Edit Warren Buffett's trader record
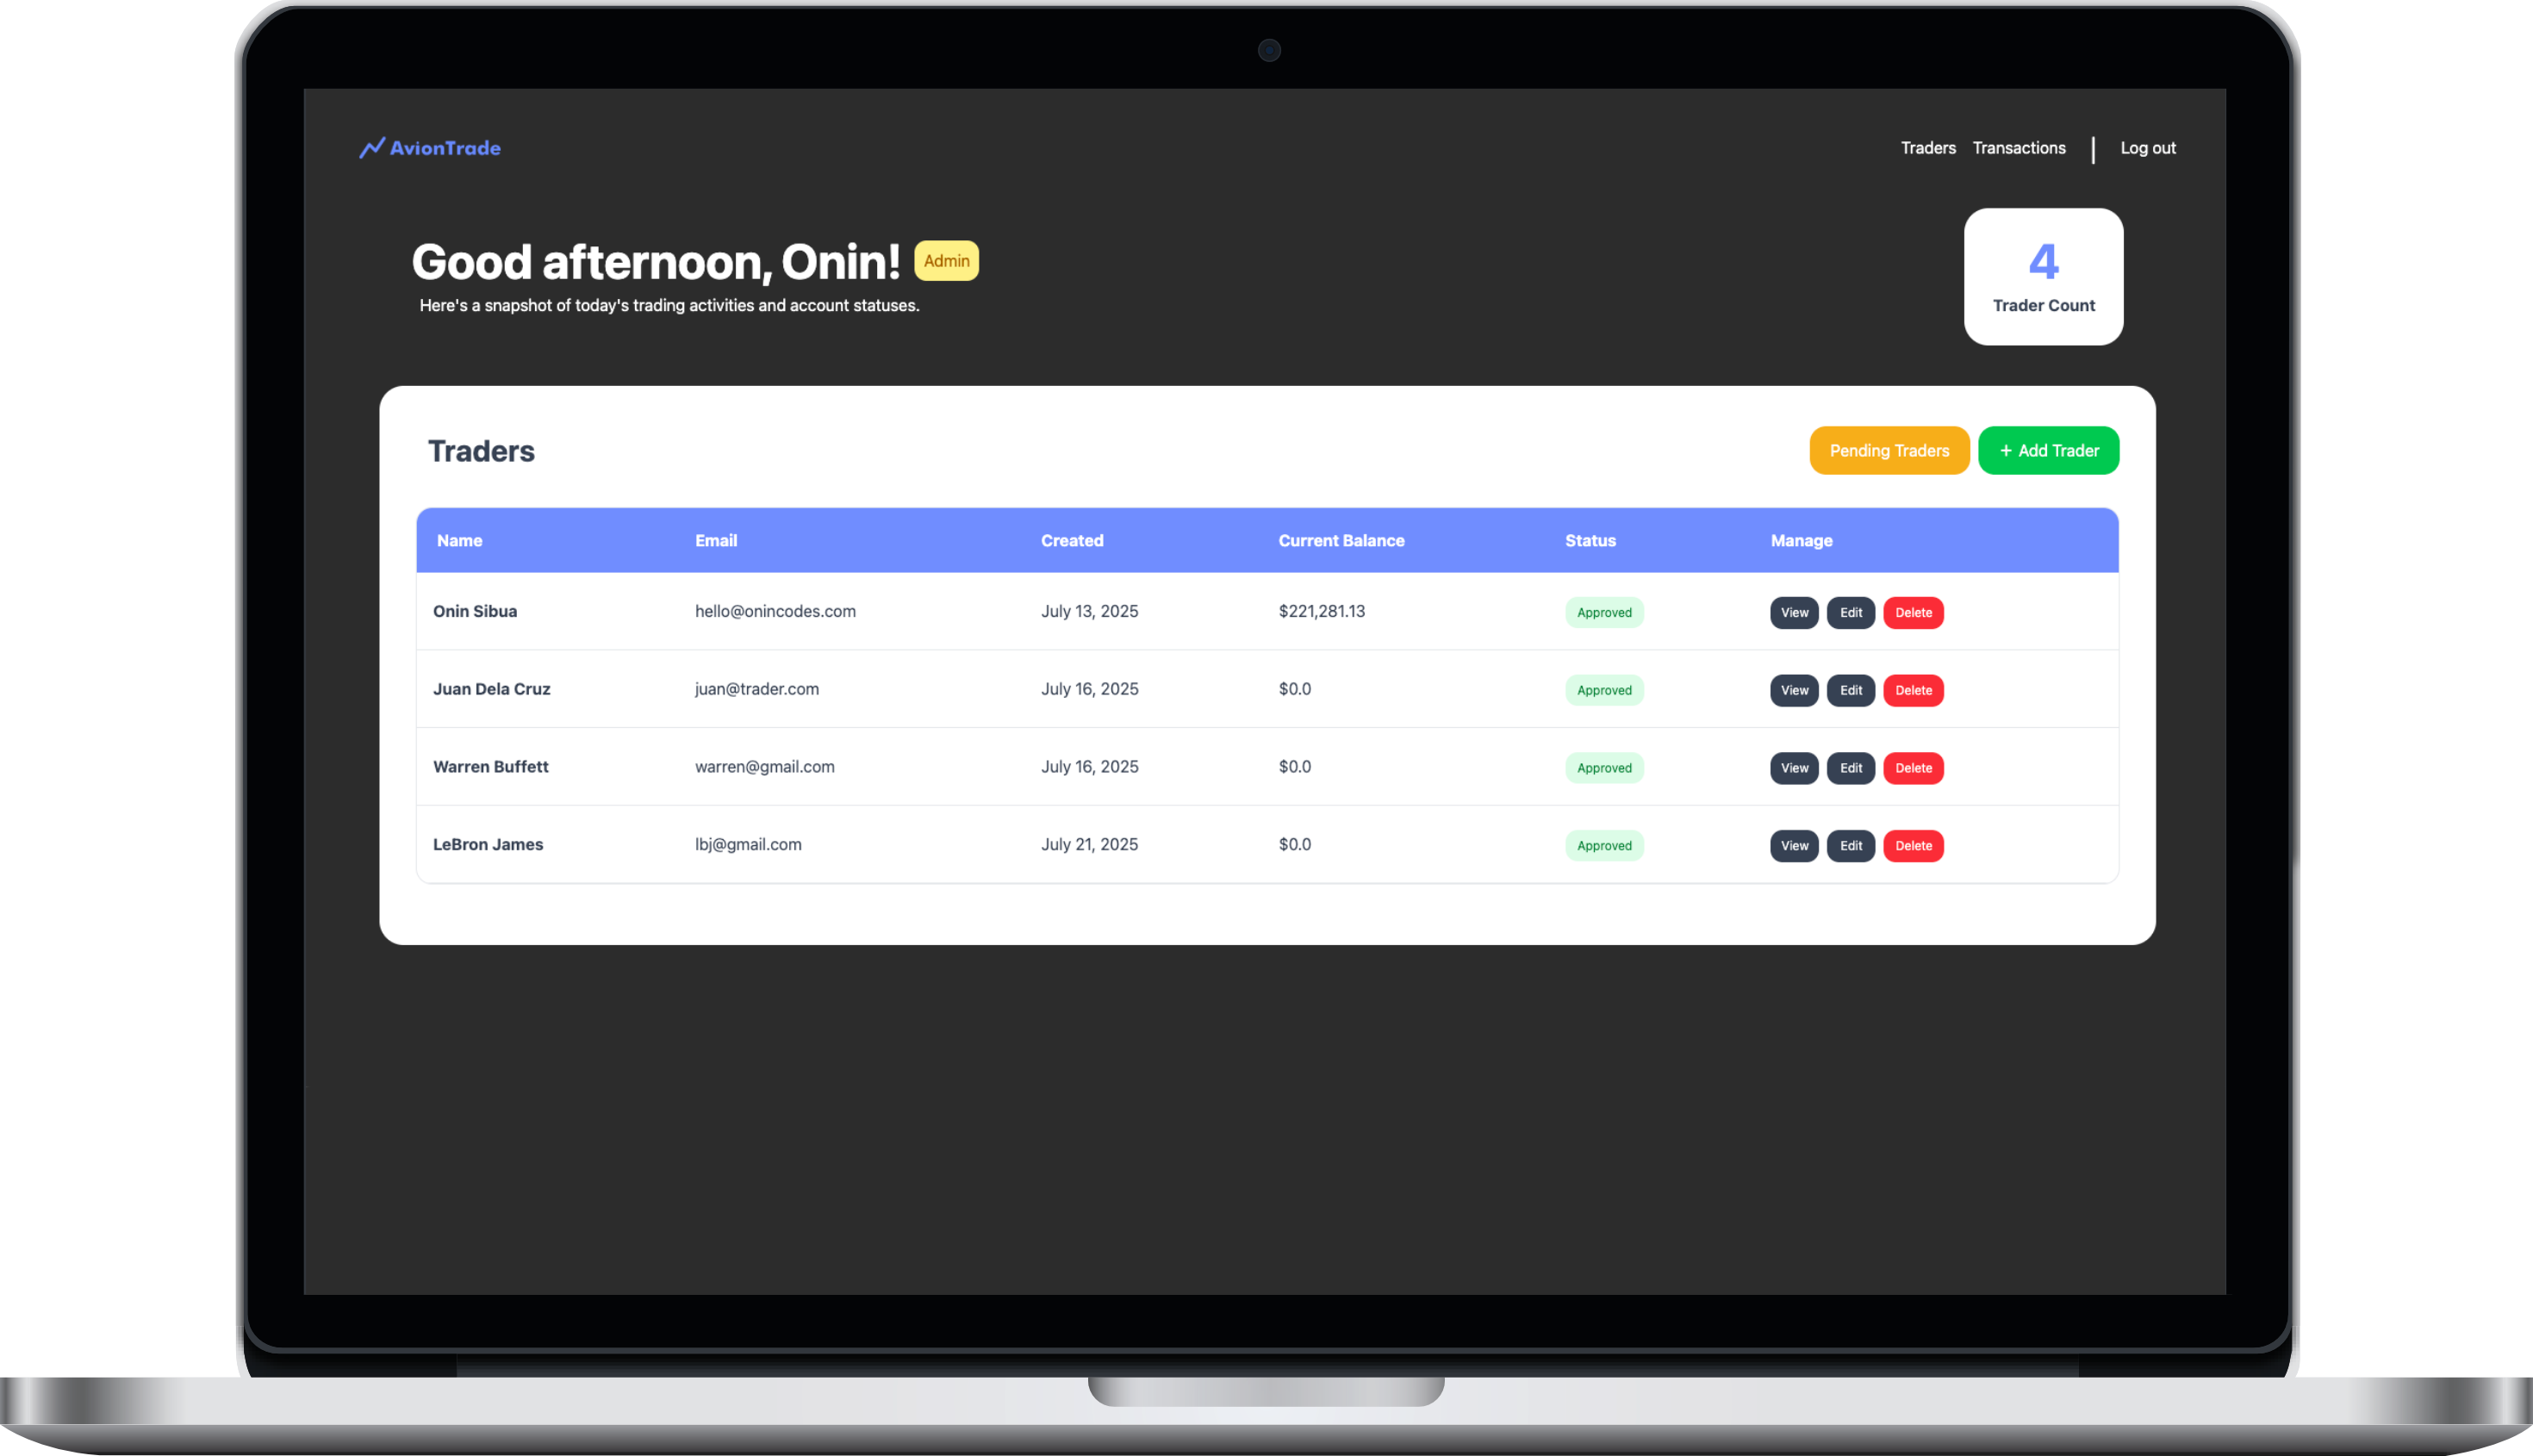Viewport: 2533px width, 1456px height. [1850, 768]
